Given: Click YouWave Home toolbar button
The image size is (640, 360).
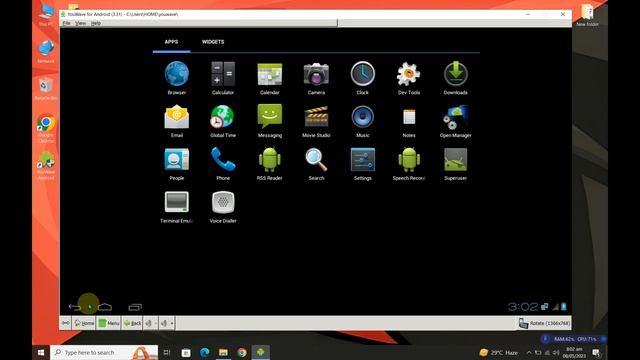Looking at the screenshot, I should [84, 323].
